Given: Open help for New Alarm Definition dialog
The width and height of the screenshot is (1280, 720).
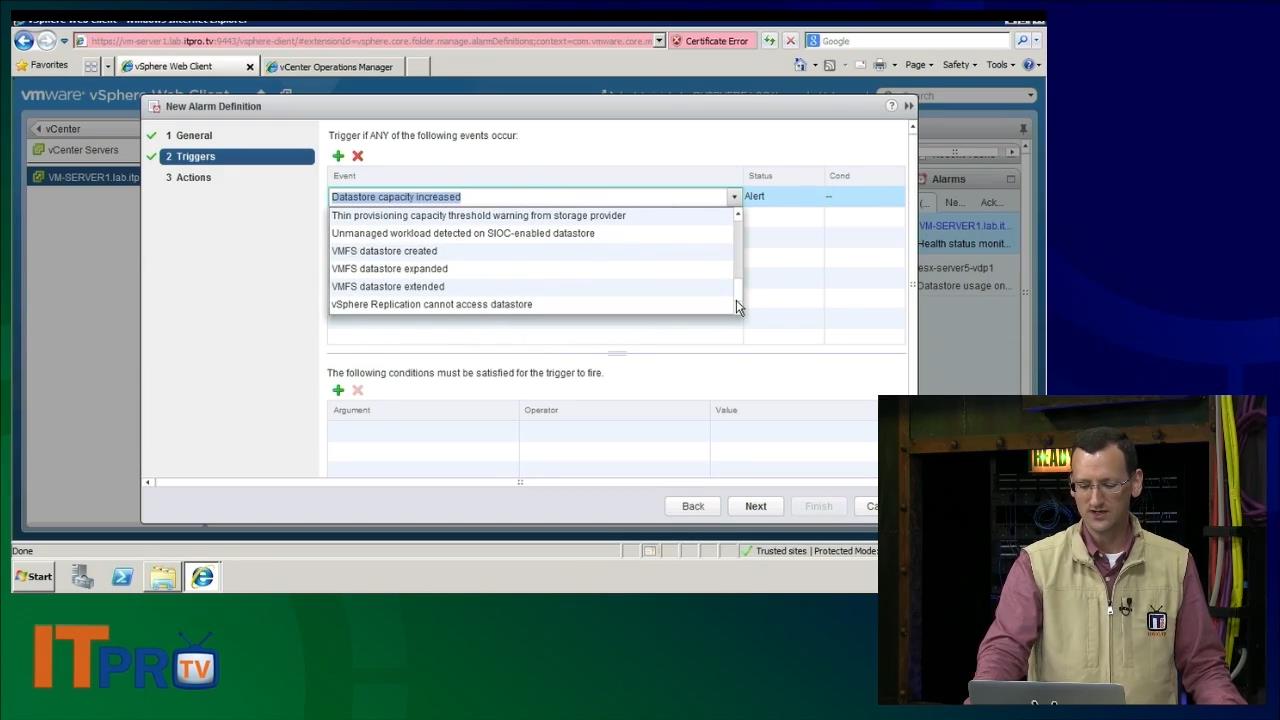Looking at the screenshot, I should coord(891,106).
